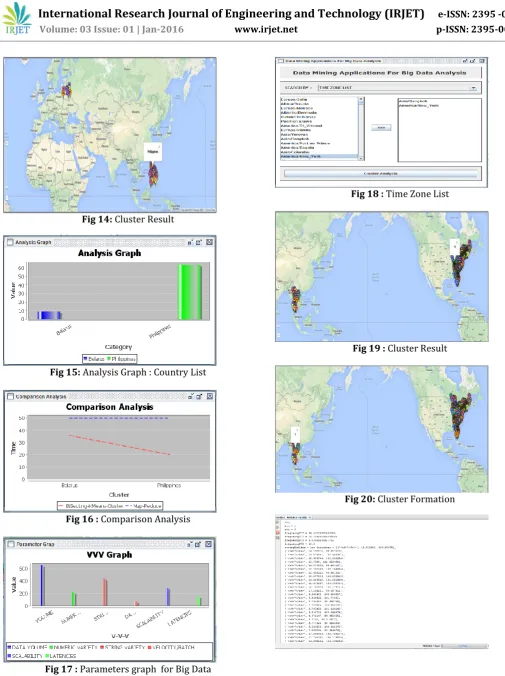The image size is (505, 676).
Task: Click the IRJET logo in the header
Action: 17,19
